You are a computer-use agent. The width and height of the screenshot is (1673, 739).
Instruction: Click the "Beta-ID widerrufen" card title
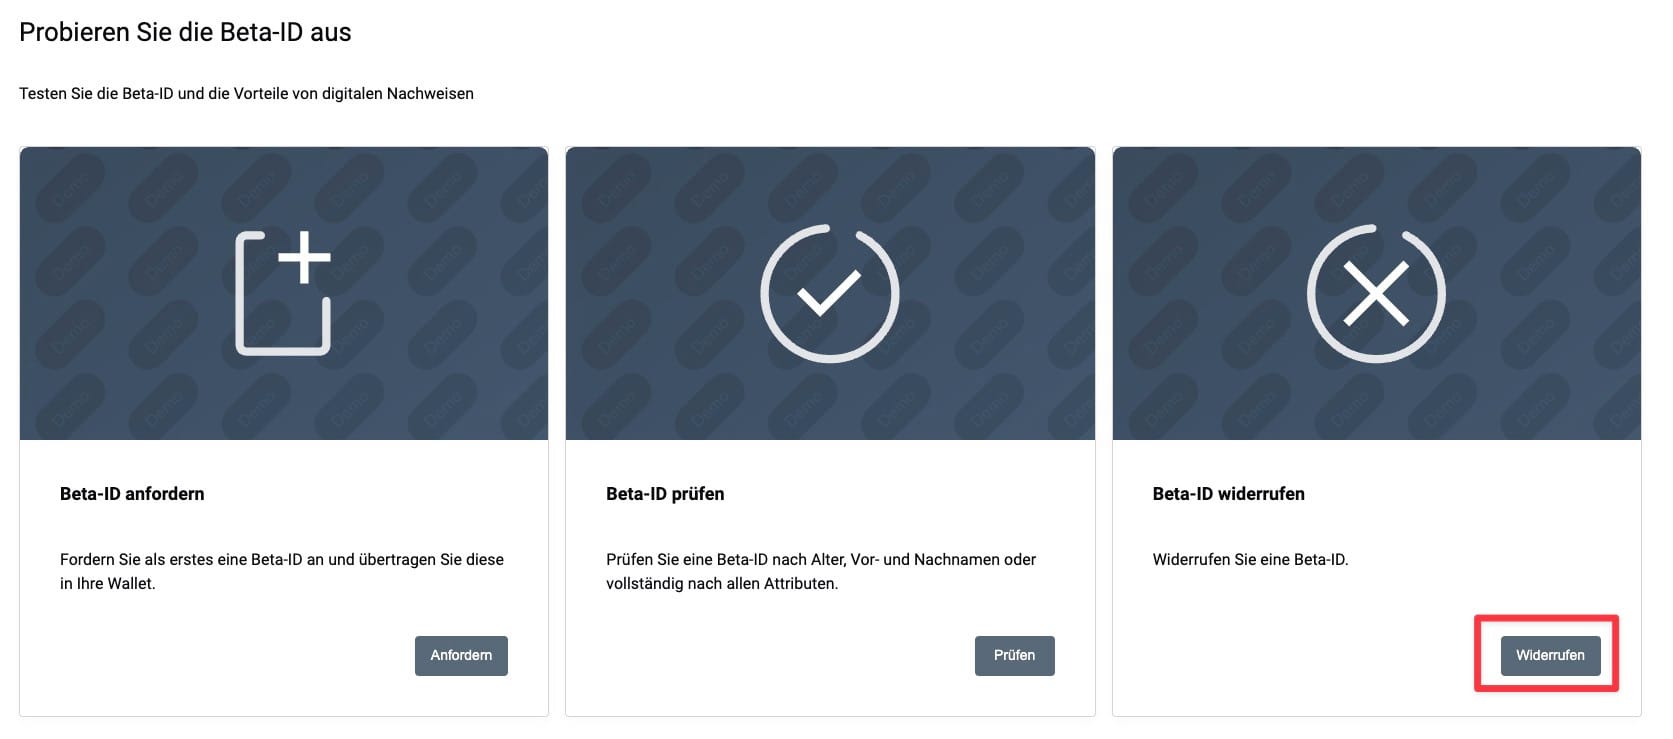(1228, 494)
